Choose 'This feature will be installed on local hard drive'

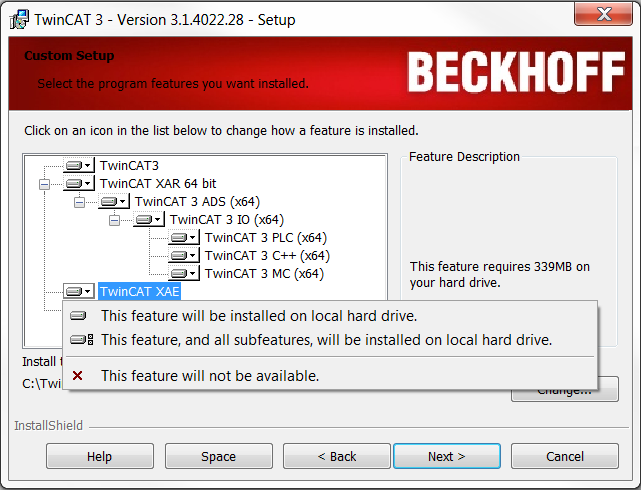coord(330,316)
